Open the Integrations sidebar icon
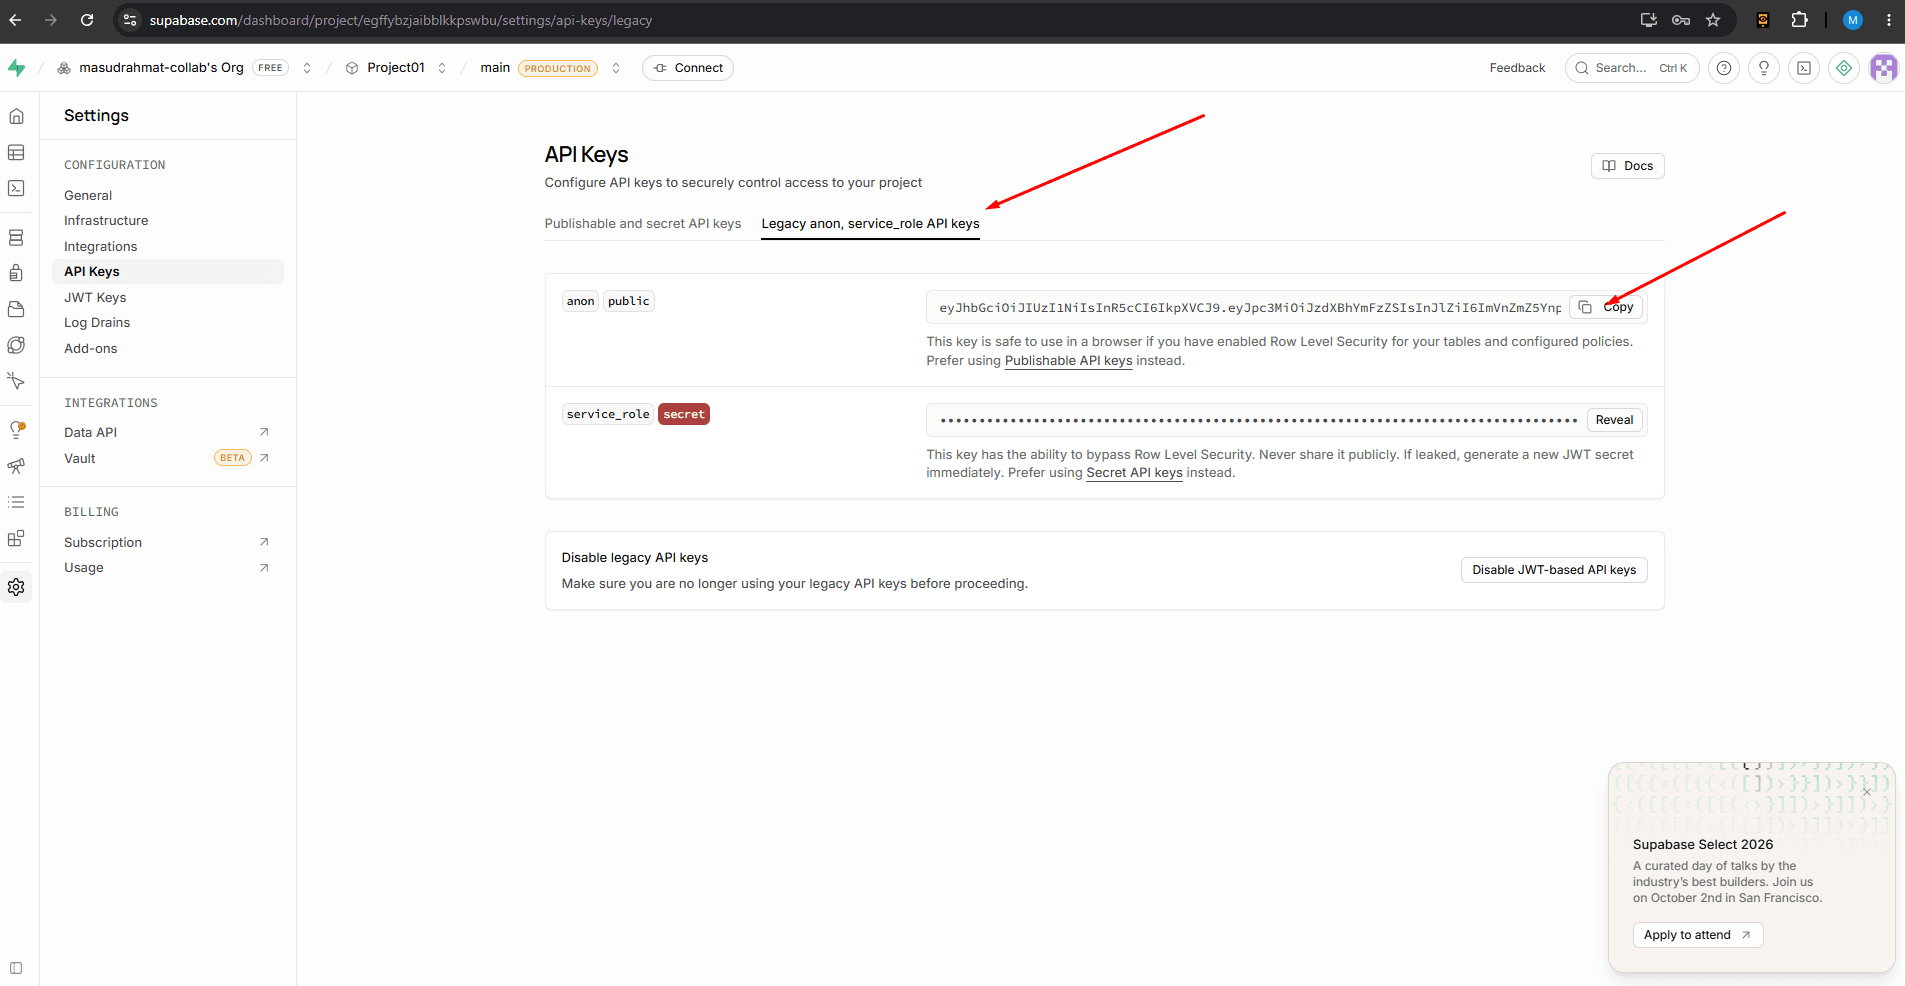Screen dimensions: 1905x986 click(16, 538)
